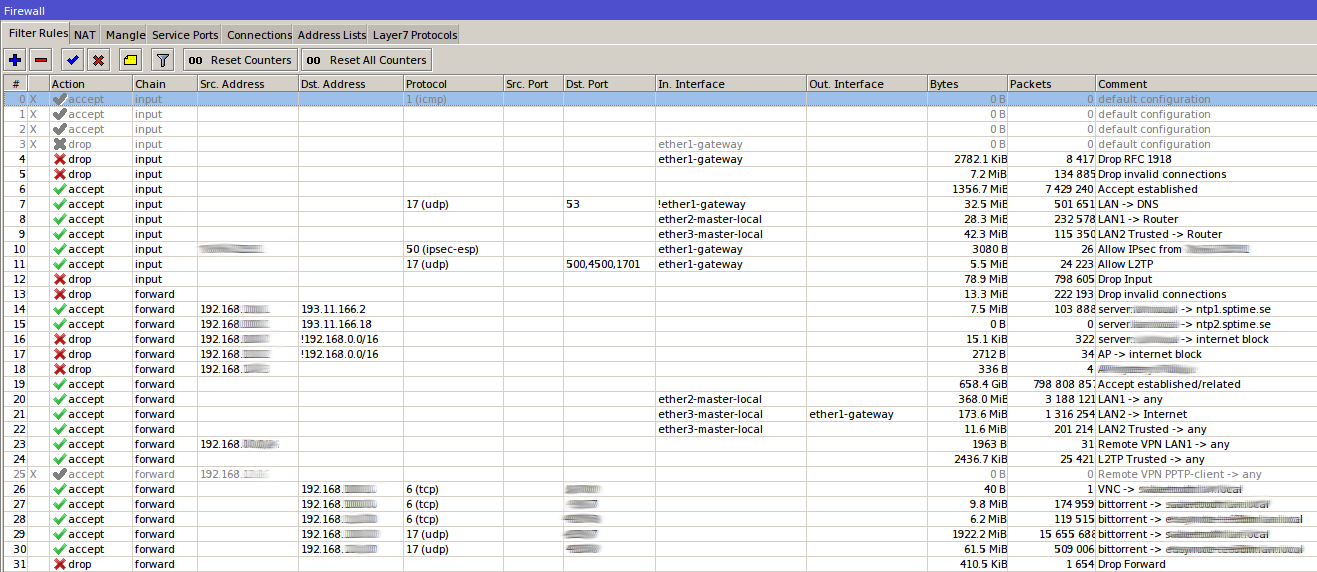Select destination address '193.11.166.18'
The height and width of the screenshot is (572, 1317).
click(337, 324)
